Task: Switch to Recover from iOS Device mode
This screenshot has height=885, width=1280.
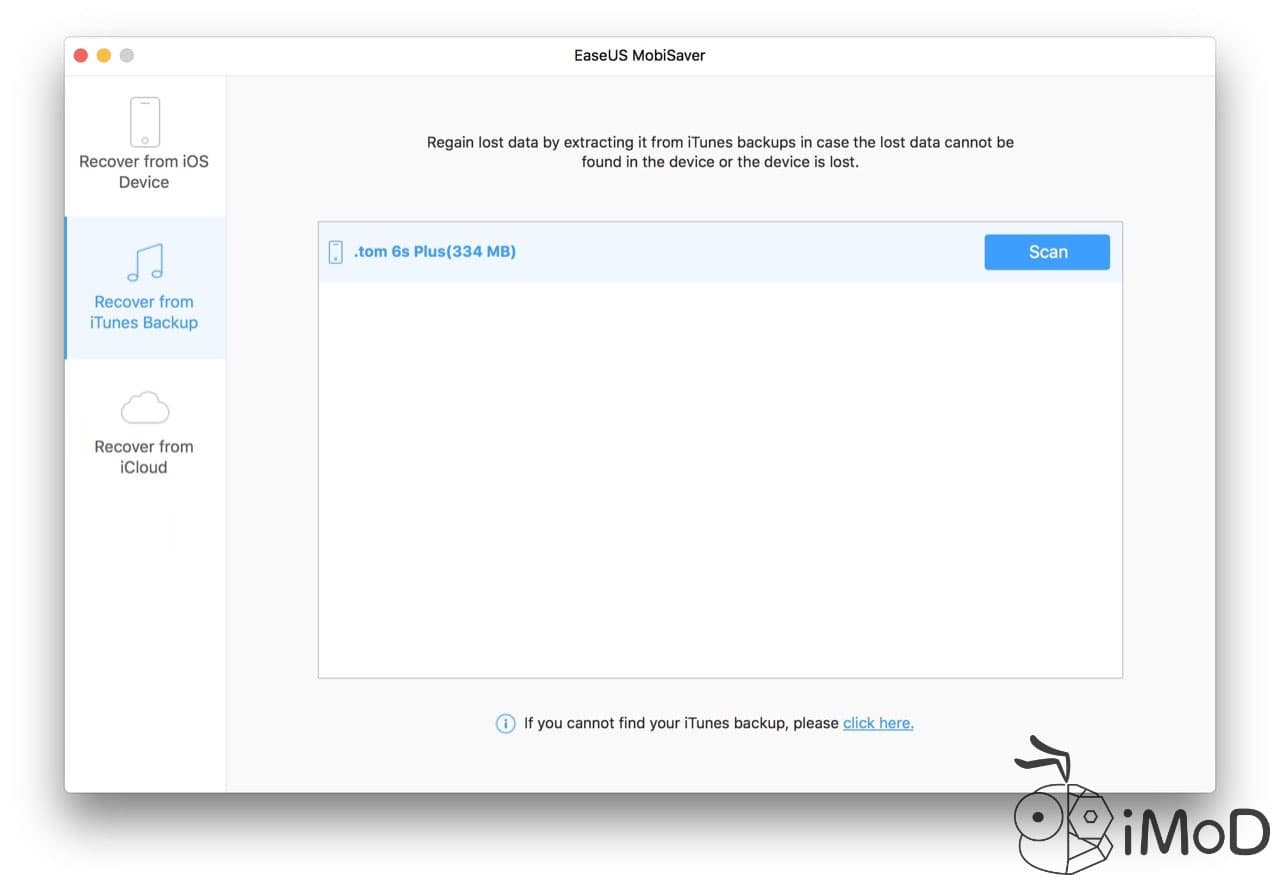Action: point(143,145)
